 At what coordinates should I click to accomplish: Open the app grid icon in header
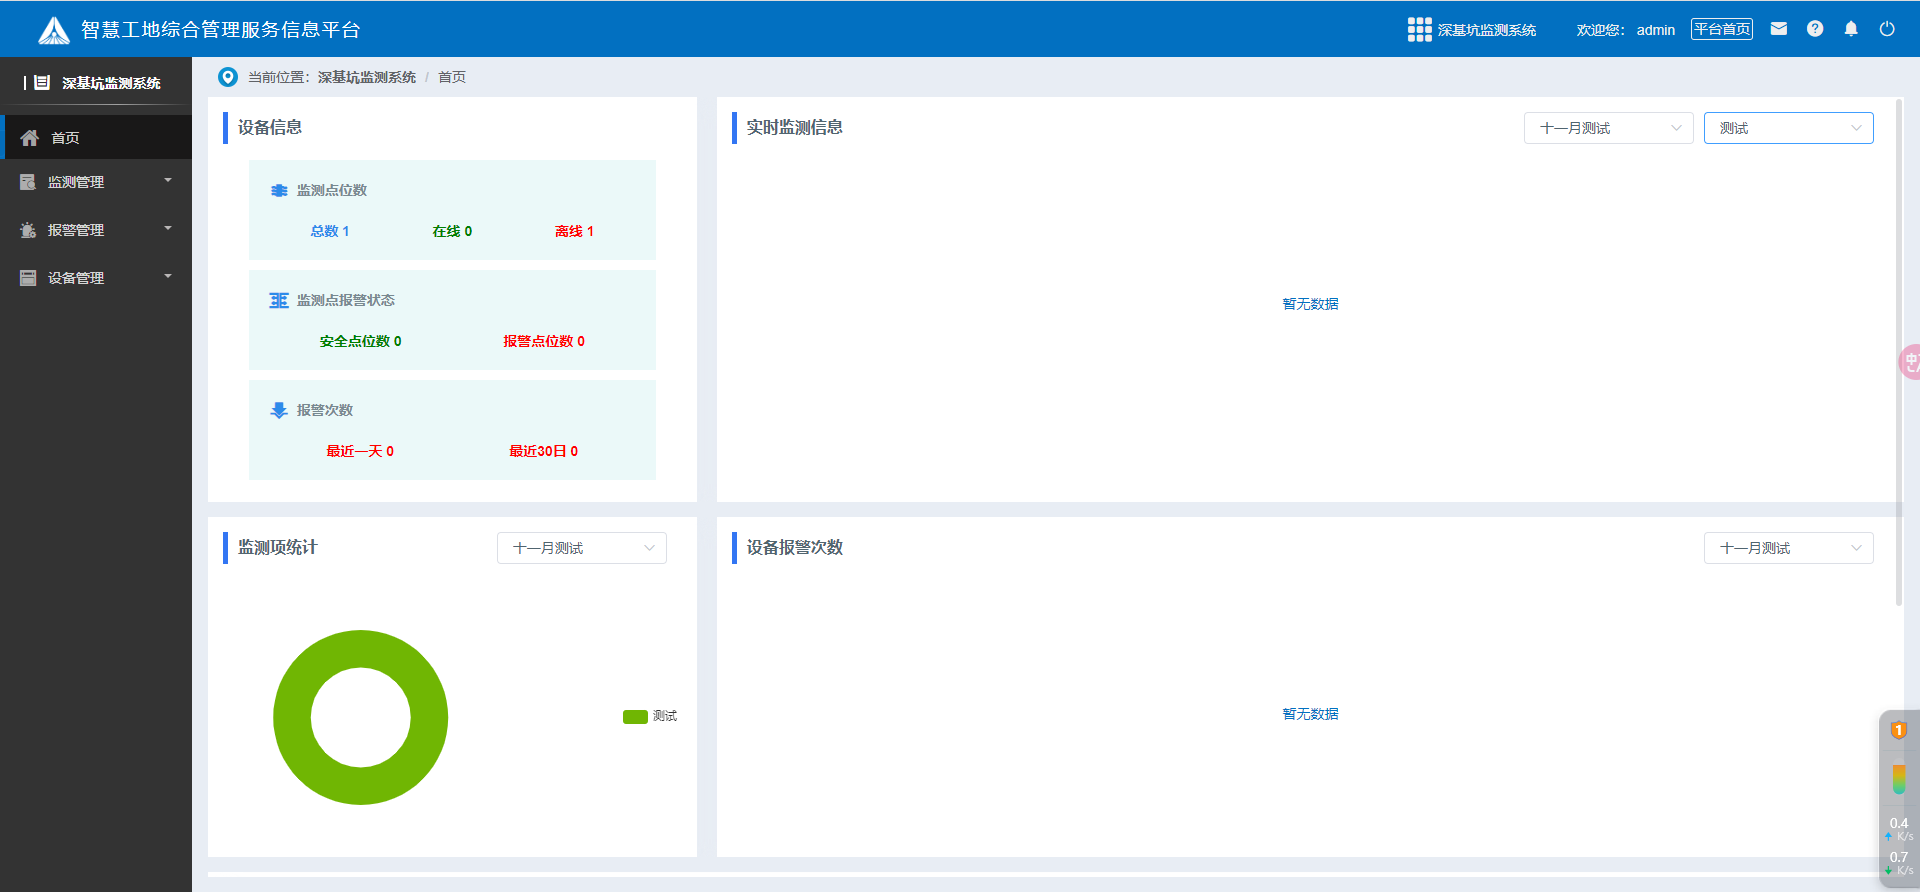[x=1419, y=30]
